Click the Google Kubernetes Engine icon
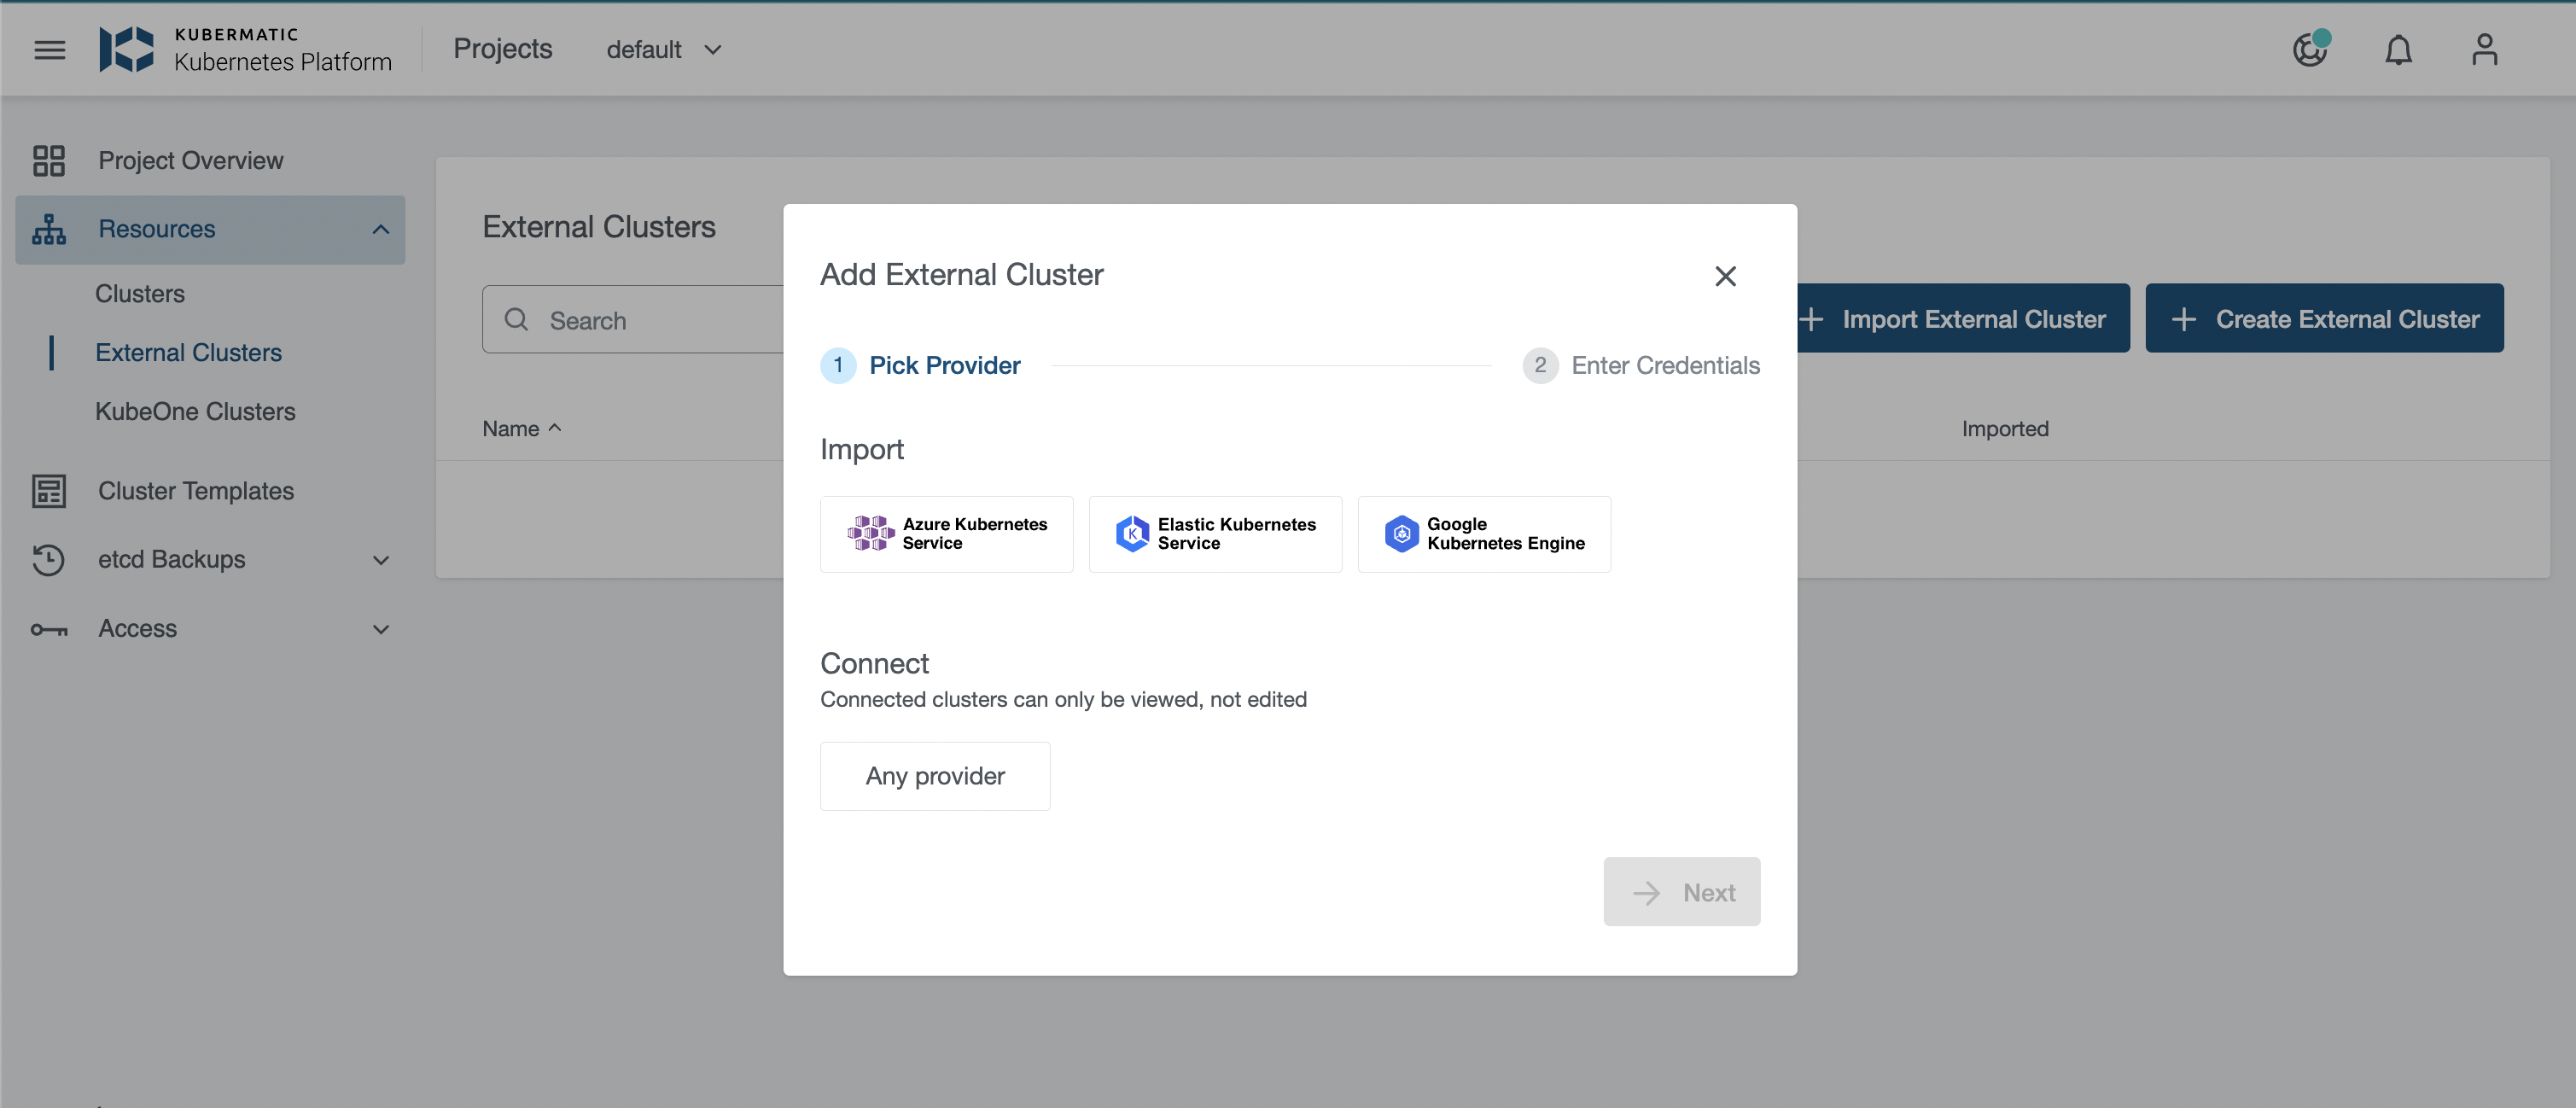This screenshot has height=1108, width=2576. tap(1400, 533)
